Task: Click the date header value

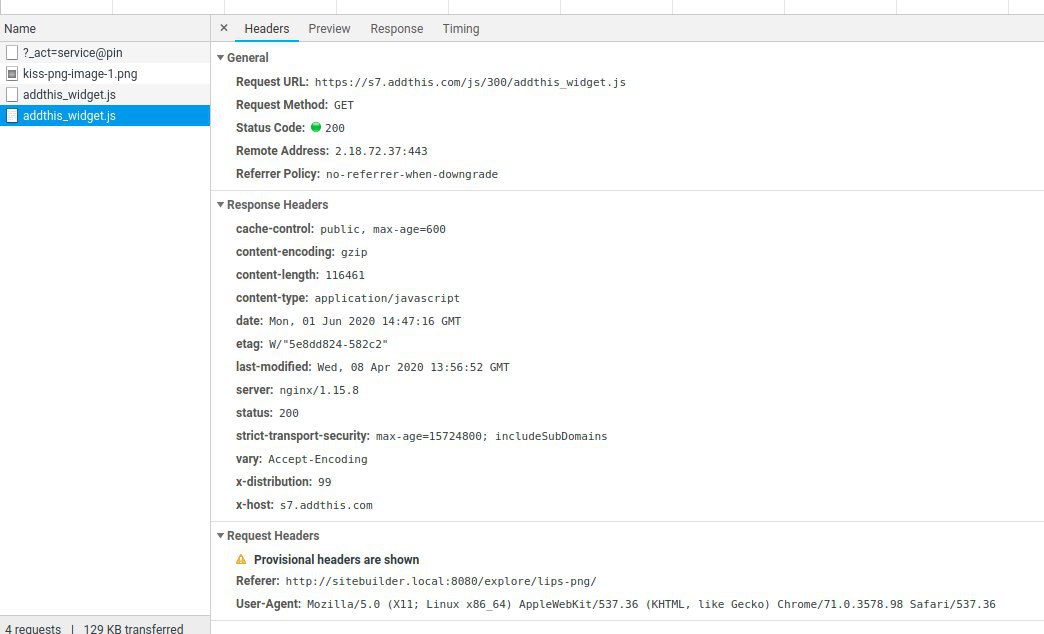Action: point(365,321)
